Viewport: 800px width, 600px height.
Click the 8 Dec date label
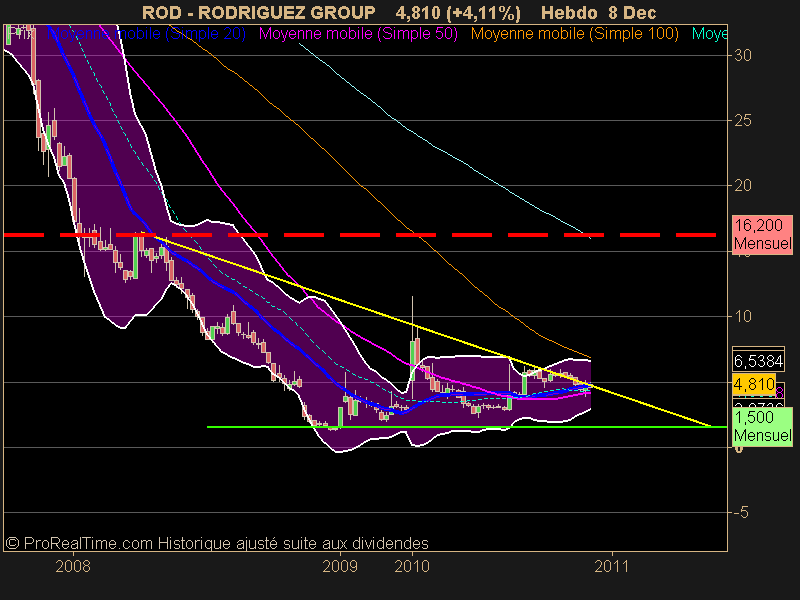632,12
